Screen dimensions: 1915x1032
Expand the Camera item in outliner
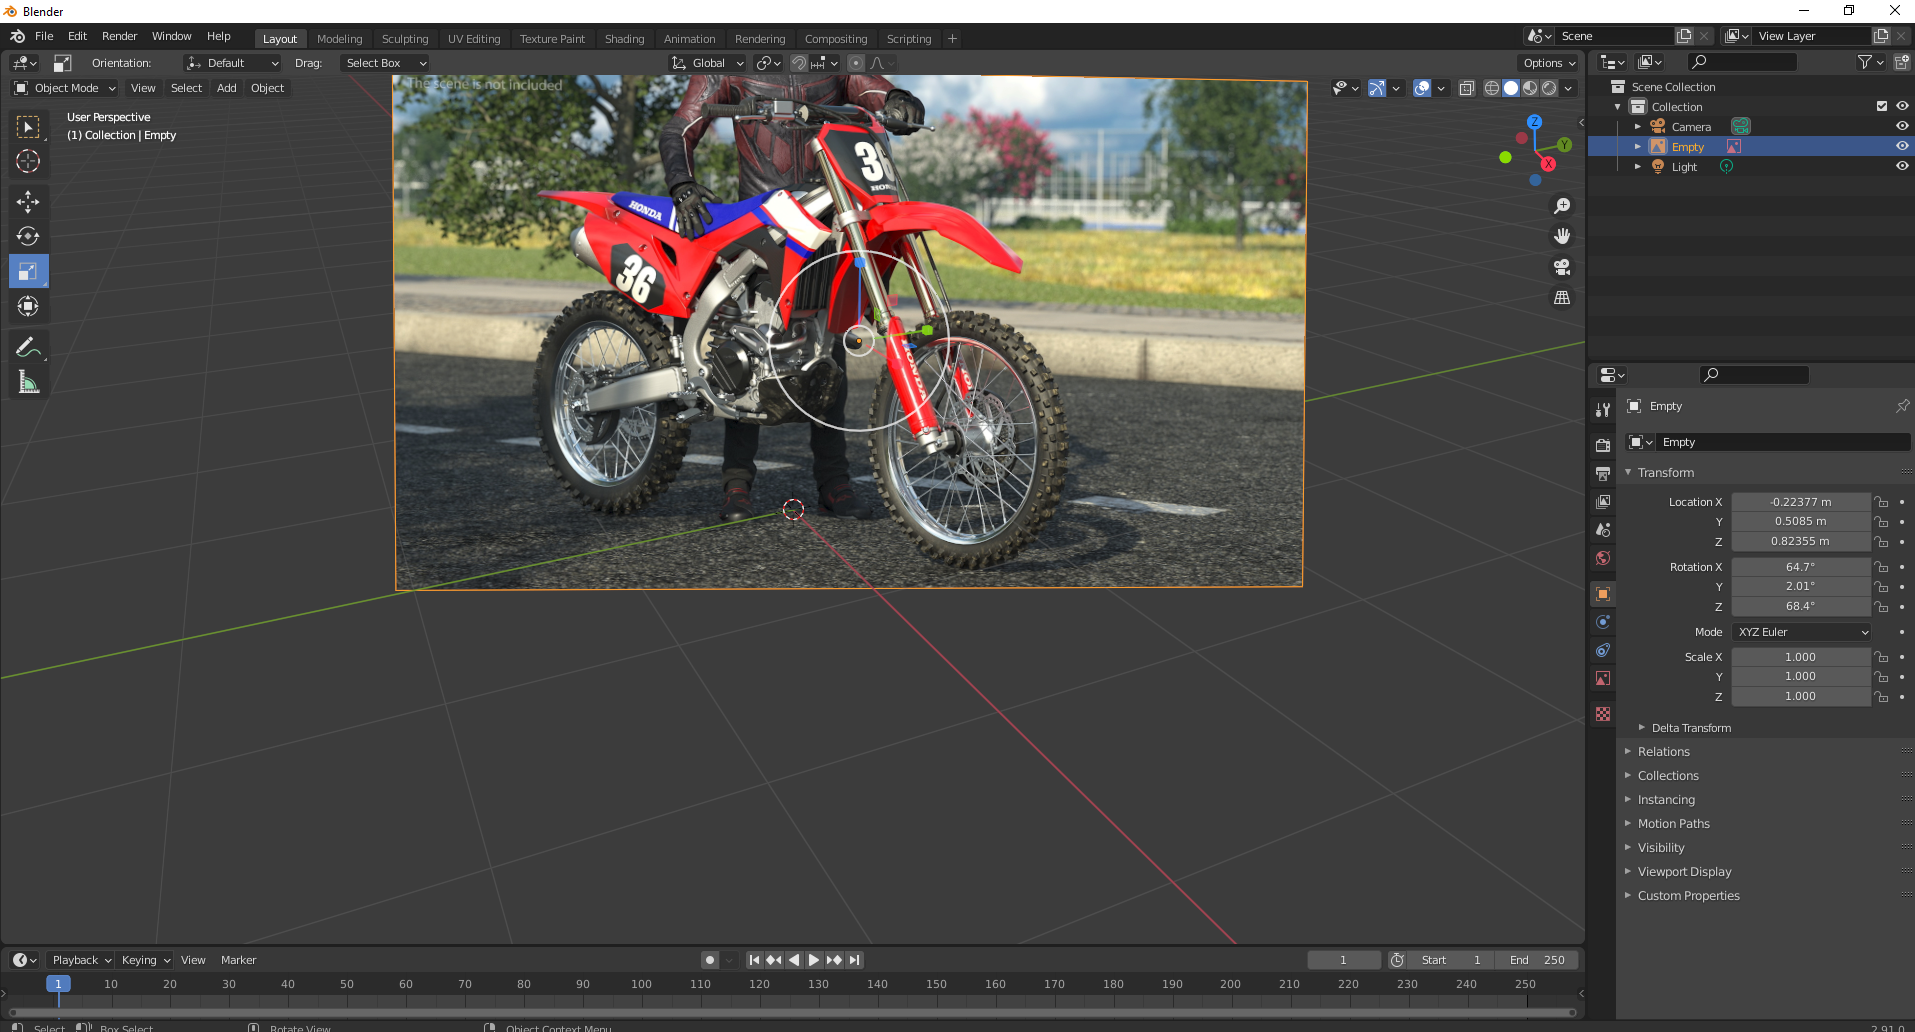coord(1637,127)
